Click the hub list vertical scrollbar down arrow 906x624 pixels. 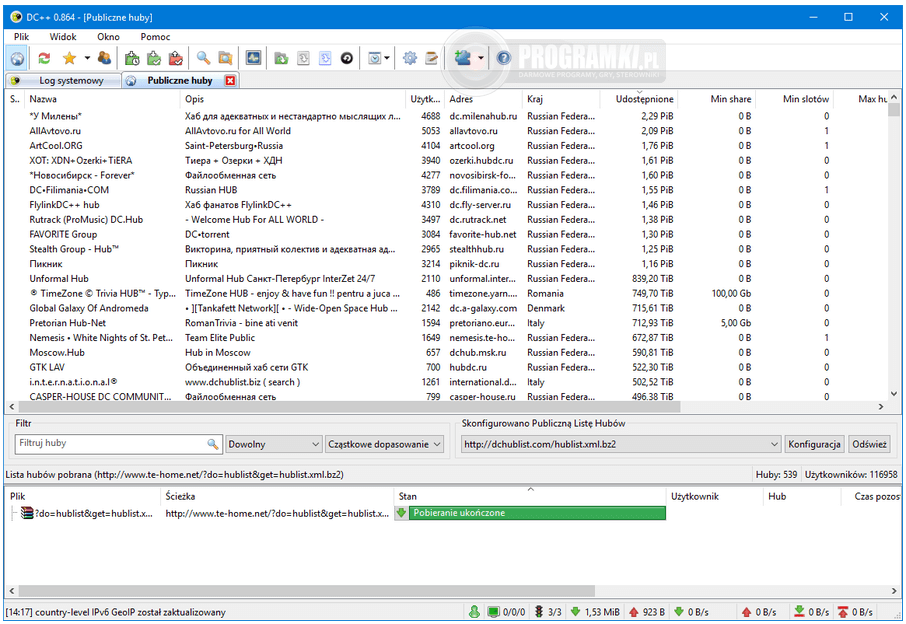tap(894, 394)
